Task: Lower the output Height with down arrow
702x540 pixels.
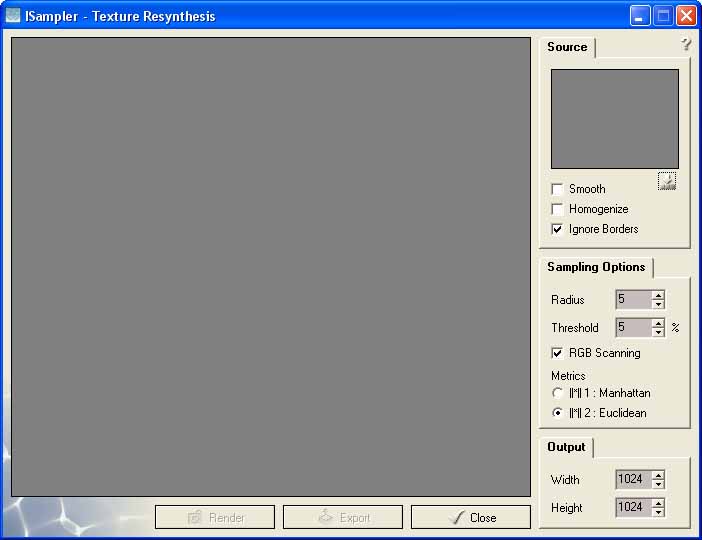Action: click(658, 512)
